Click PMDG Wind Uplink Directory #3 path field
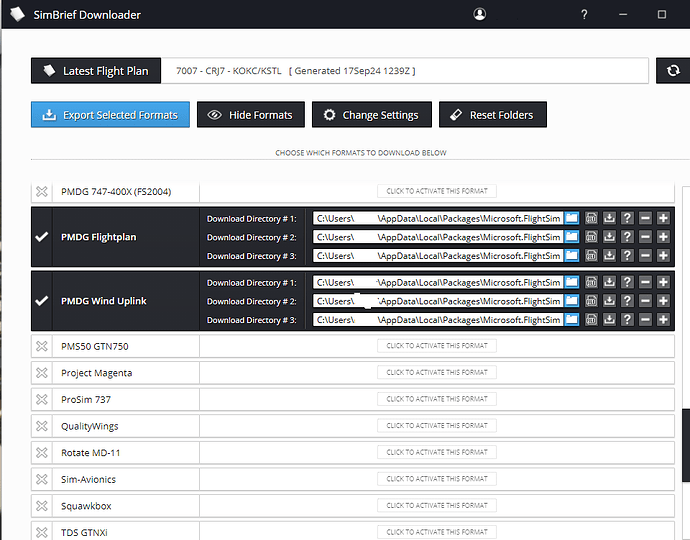Image resolution: width=690 pixels, height=540 pixels. [437, 320]
